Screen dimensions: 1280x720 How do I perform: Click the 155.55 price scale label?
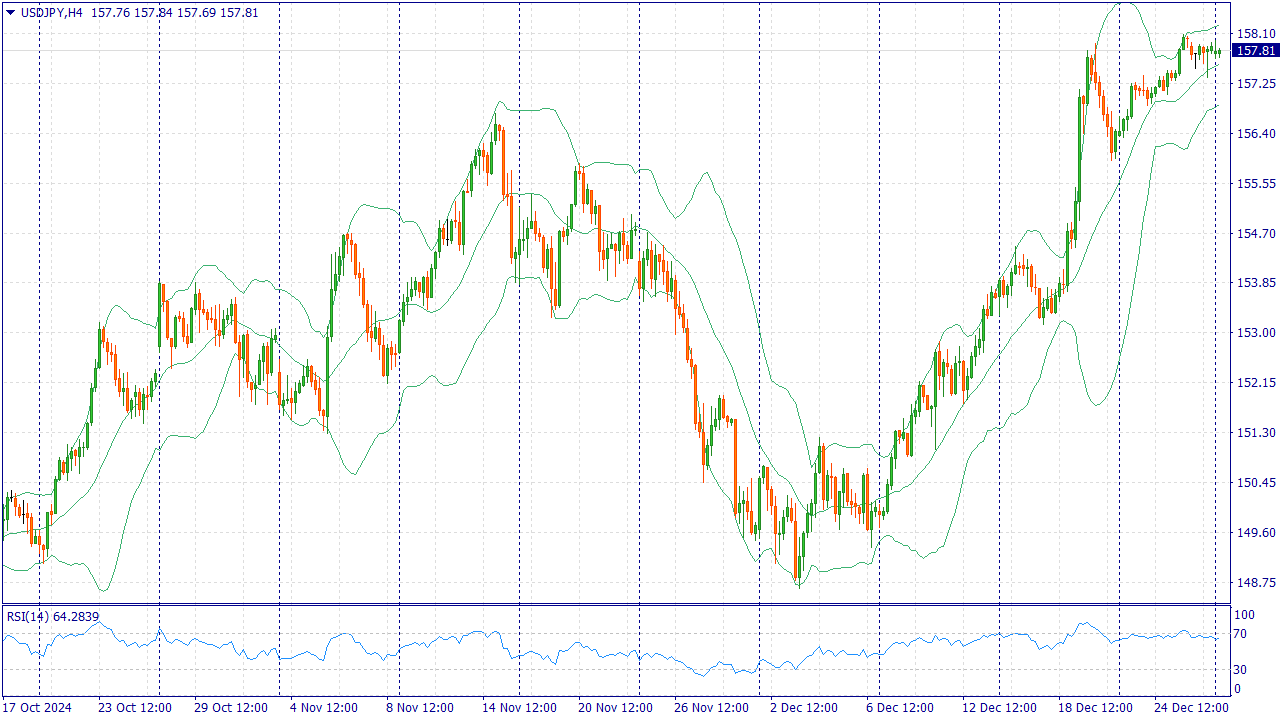coord(1254,184)
